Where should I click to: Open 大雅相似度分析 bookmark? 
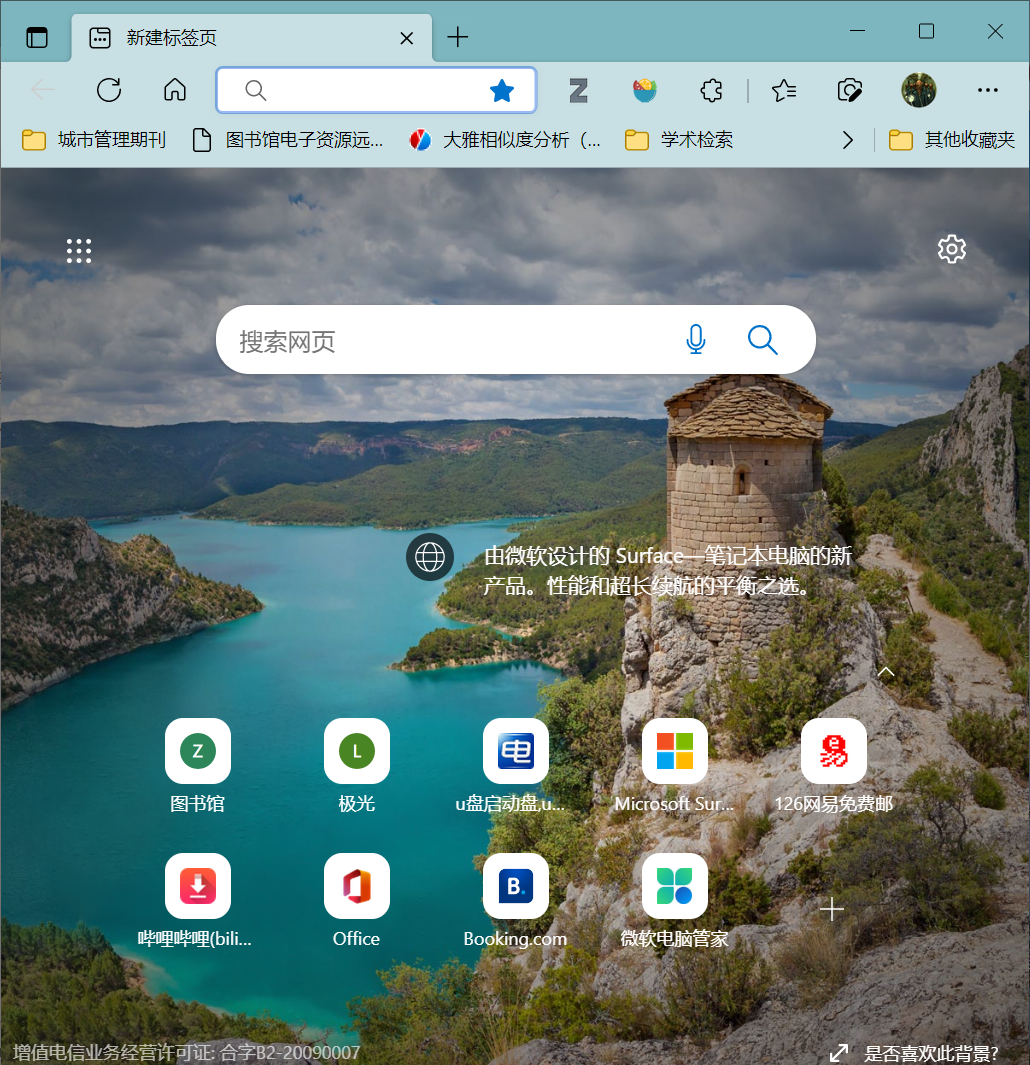point(505,140)
